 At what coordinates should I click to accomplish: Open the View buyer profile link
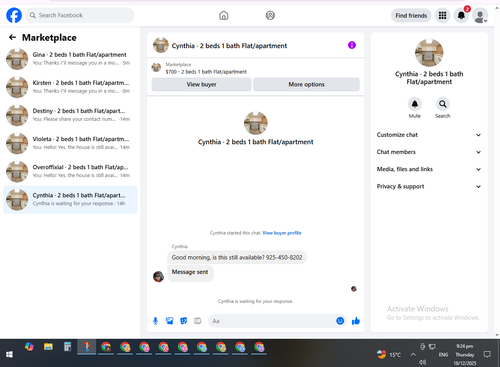click(282, 233)
